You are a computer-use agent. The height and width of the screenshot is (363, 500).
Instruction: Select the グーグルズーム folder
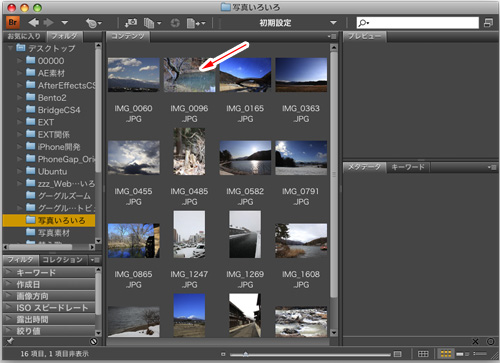pyautogui.click(x=58, y=196)
